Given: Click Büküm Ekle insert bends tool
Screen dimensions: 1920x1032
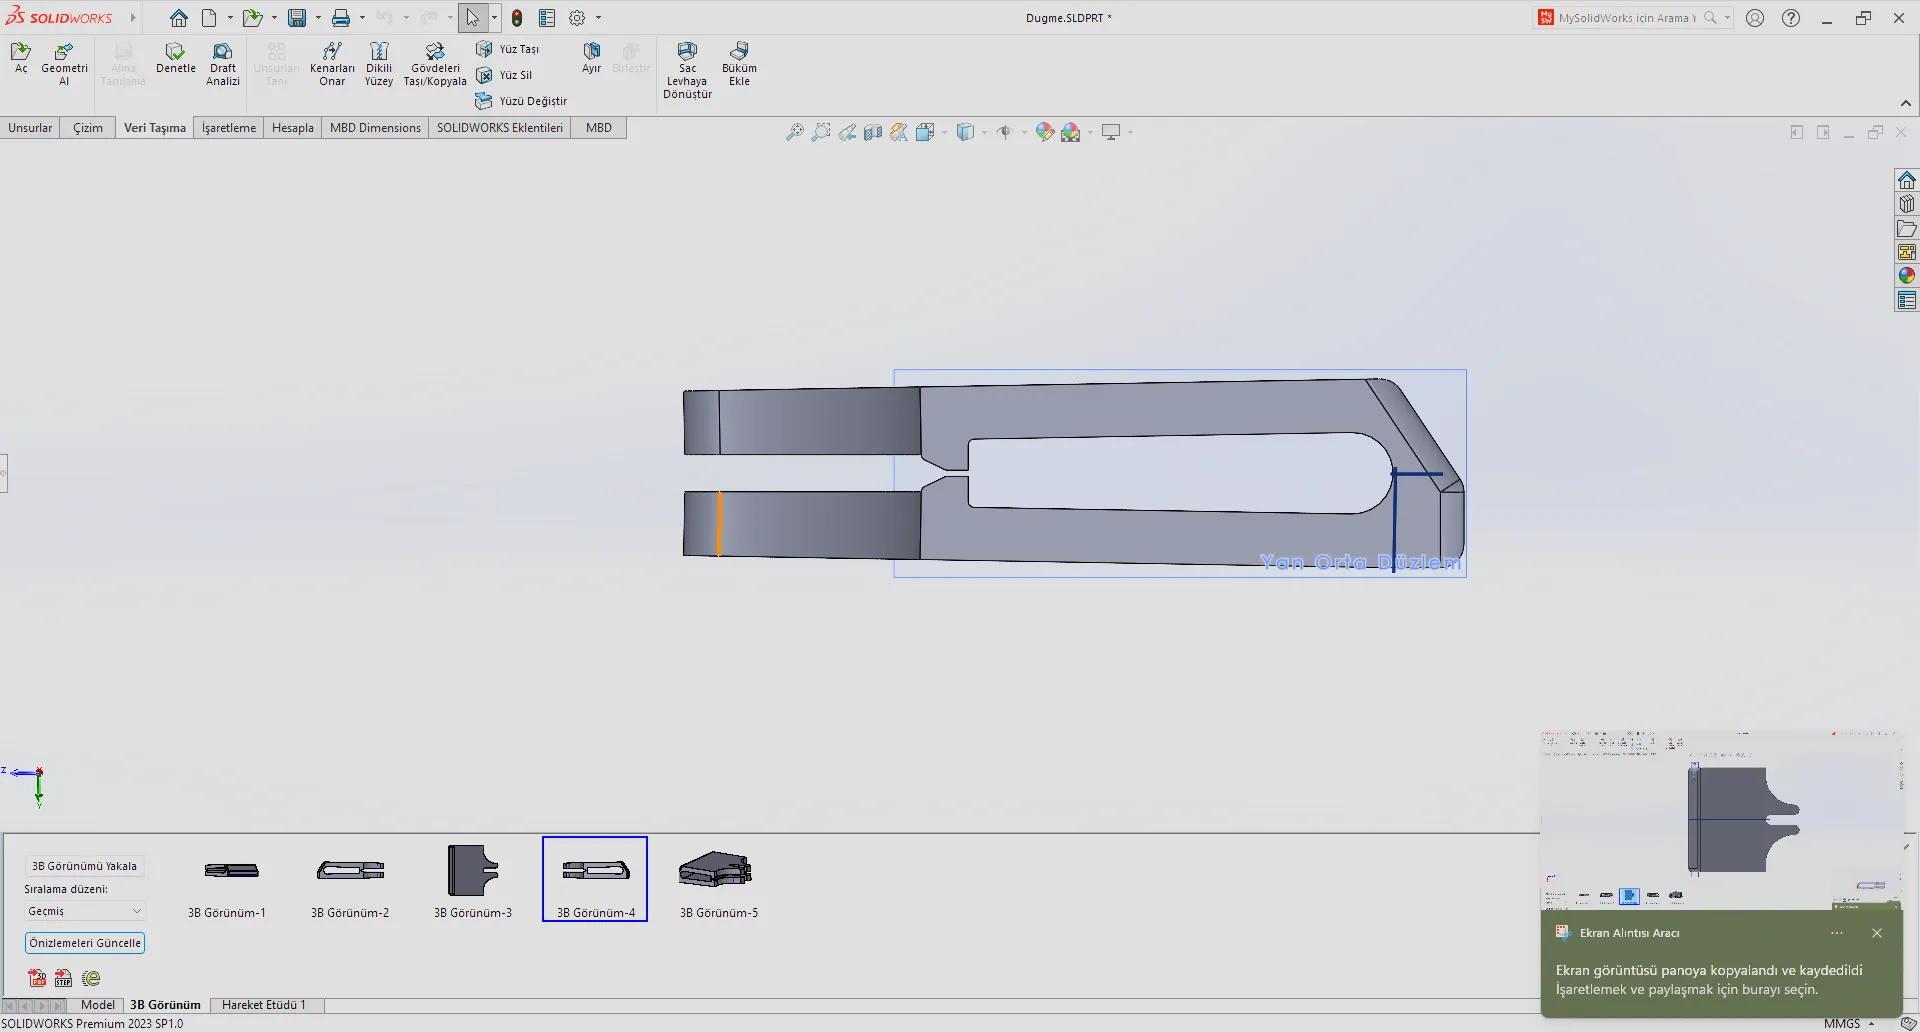Looking at the screenshot, I should [x=739, y=64].
